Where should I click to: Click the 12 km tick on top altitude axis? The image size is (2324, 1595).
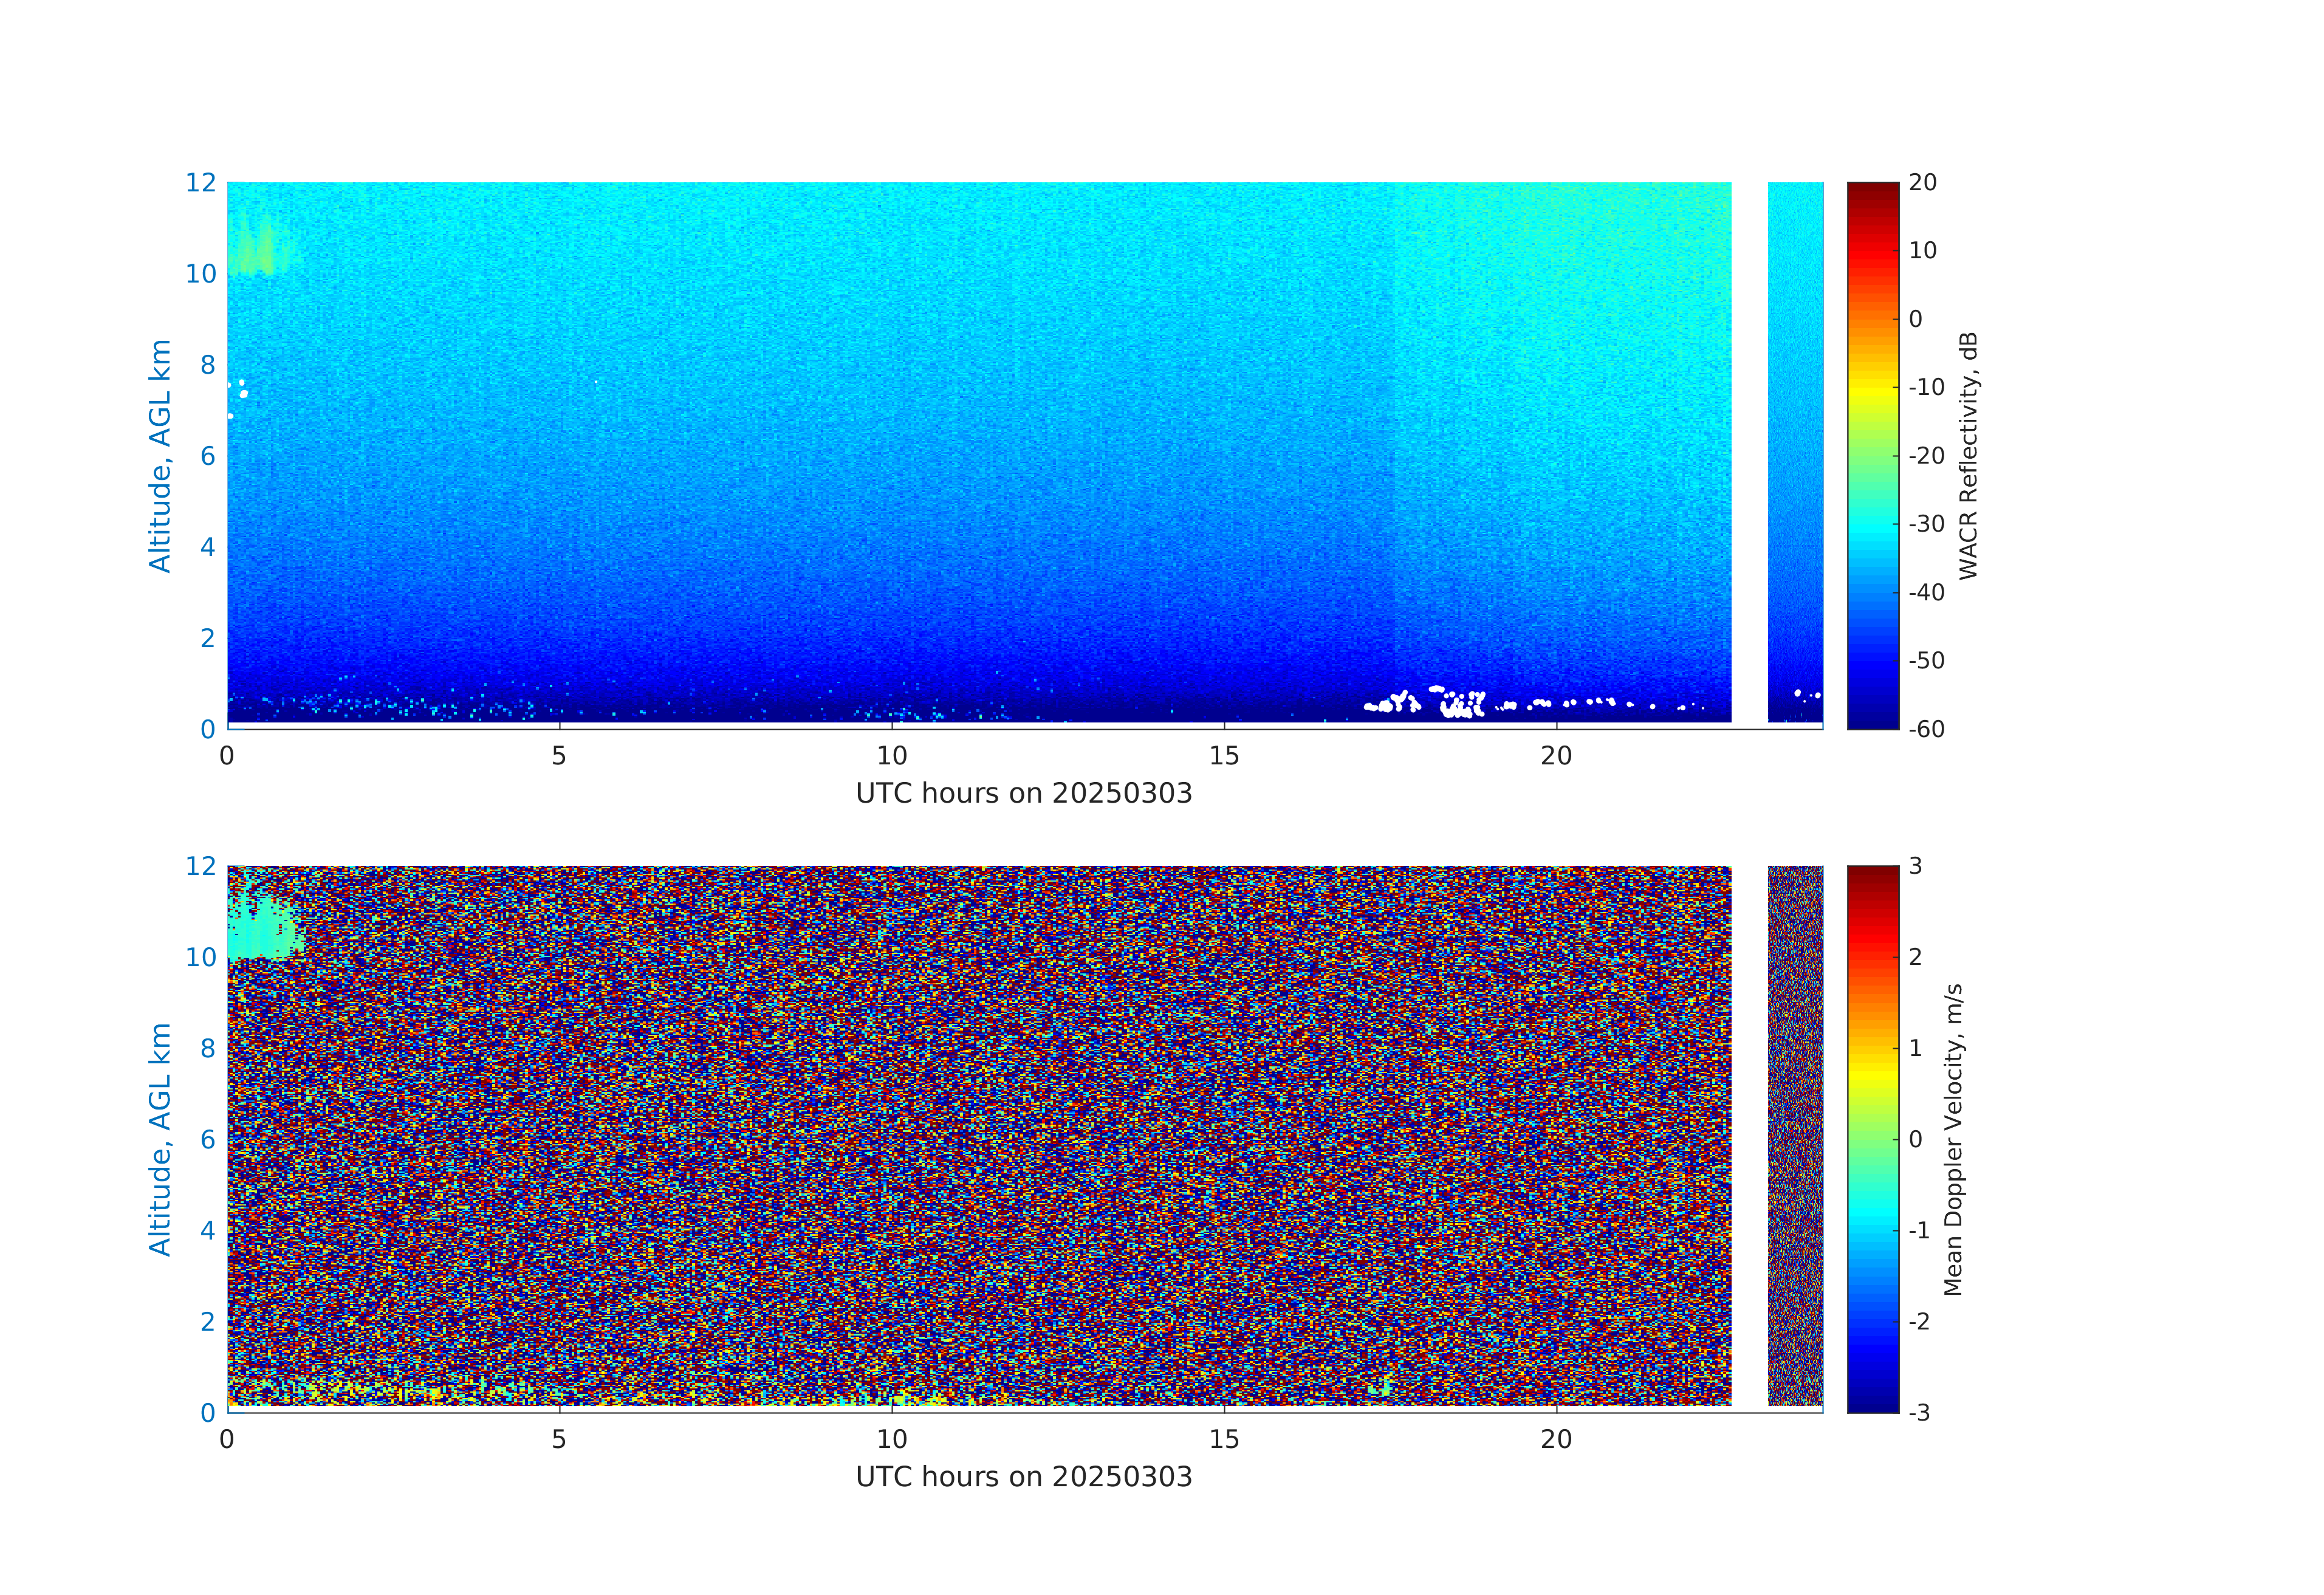pos(201,183)
